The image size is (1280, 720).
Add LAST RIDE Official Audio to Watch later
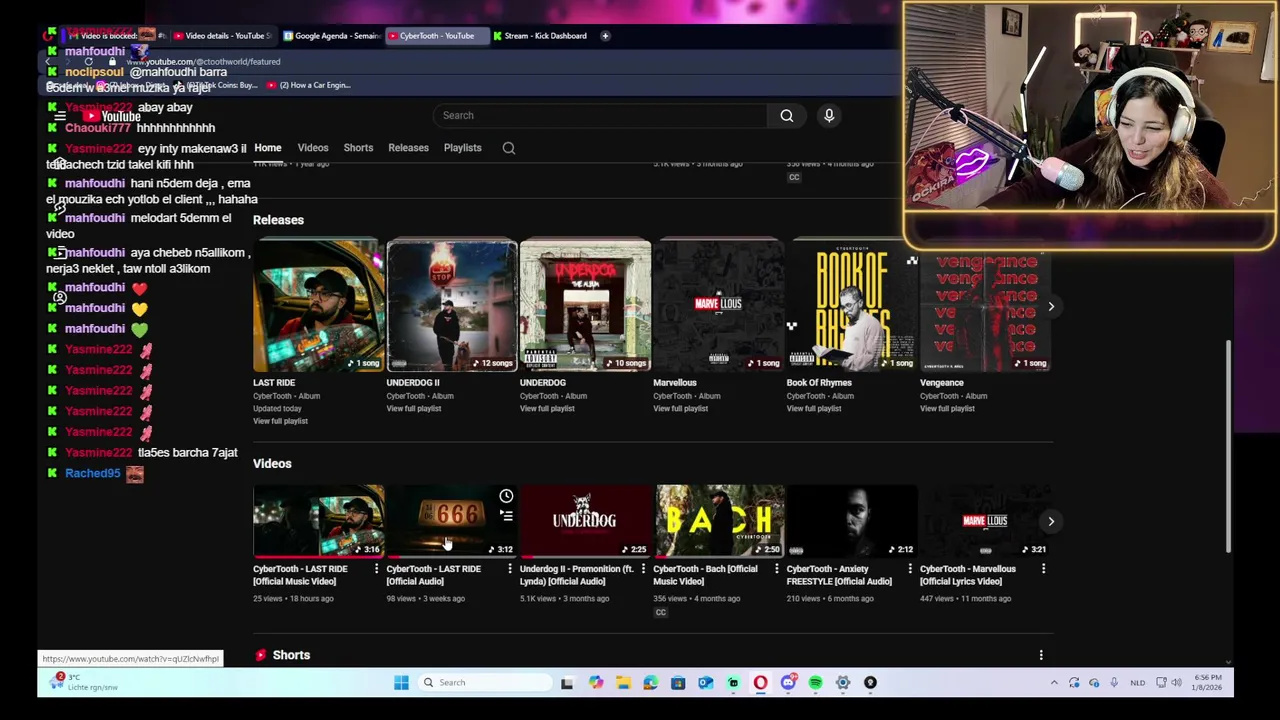point(506,496)
